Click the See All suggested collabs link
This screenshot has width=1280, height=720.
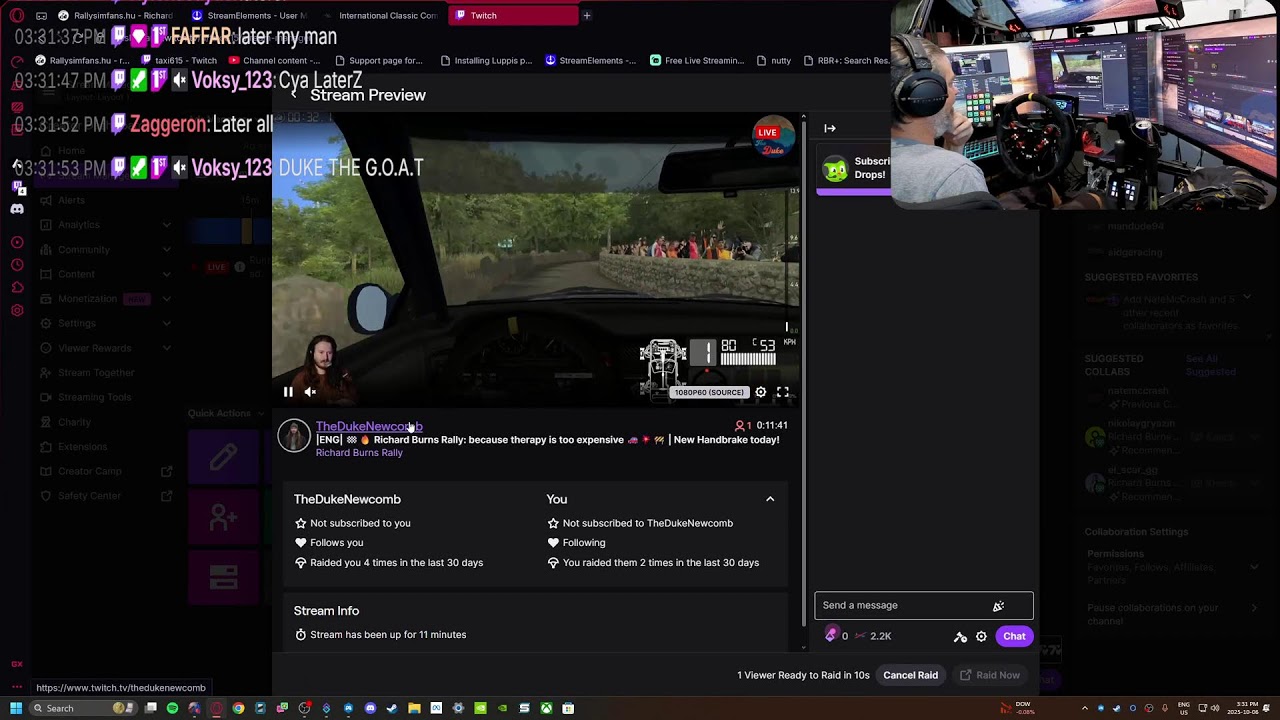(x=1211, y=365)
